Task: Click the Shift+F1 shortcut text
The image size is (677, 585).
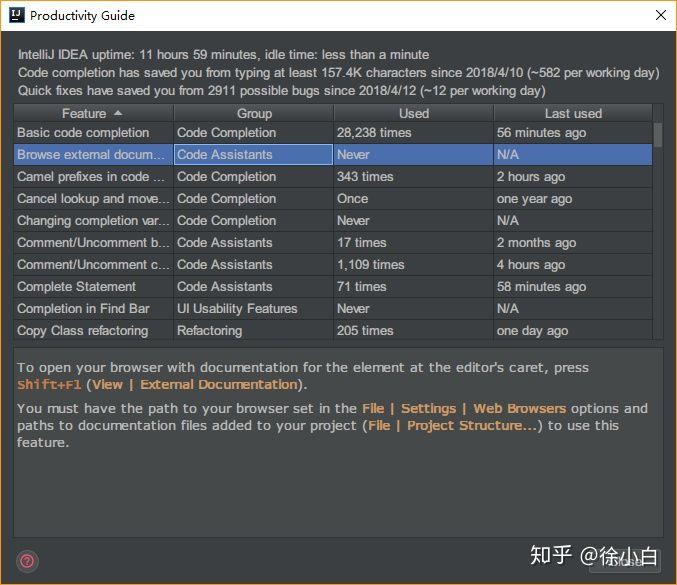Action: (49, 385)
